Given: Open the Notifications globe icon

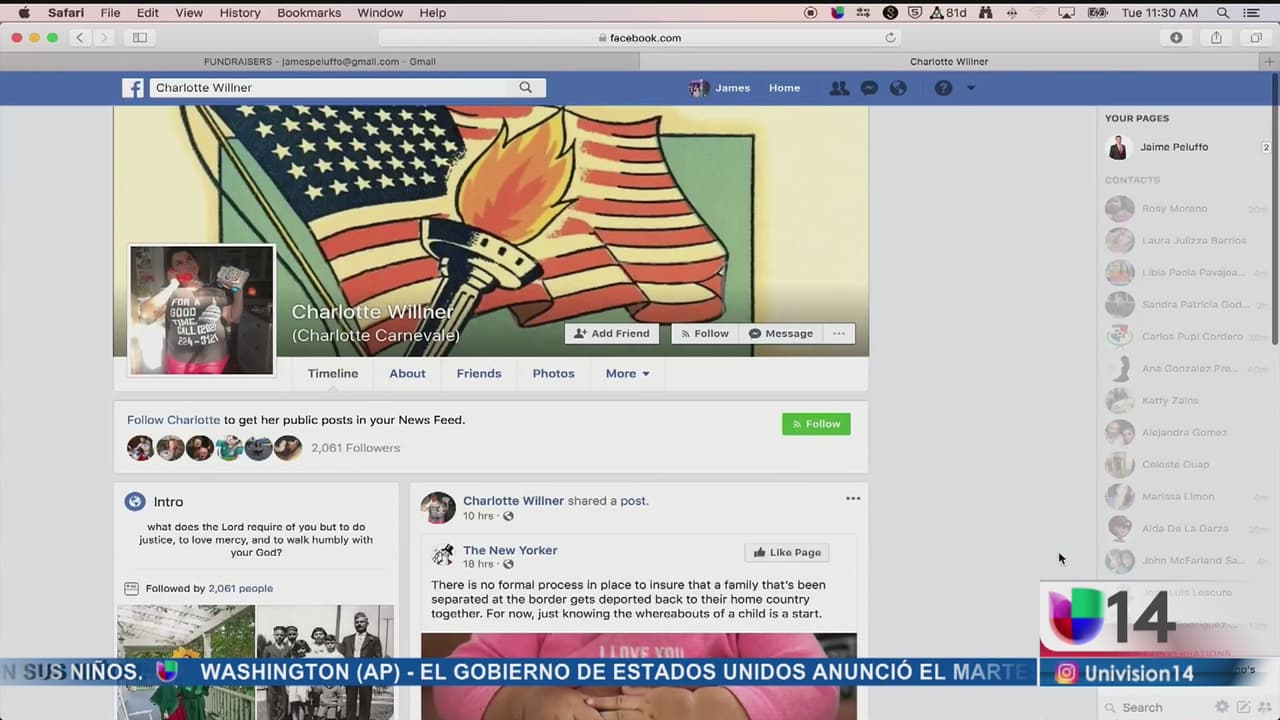Looking at the screenshot, I should [898, 88].
